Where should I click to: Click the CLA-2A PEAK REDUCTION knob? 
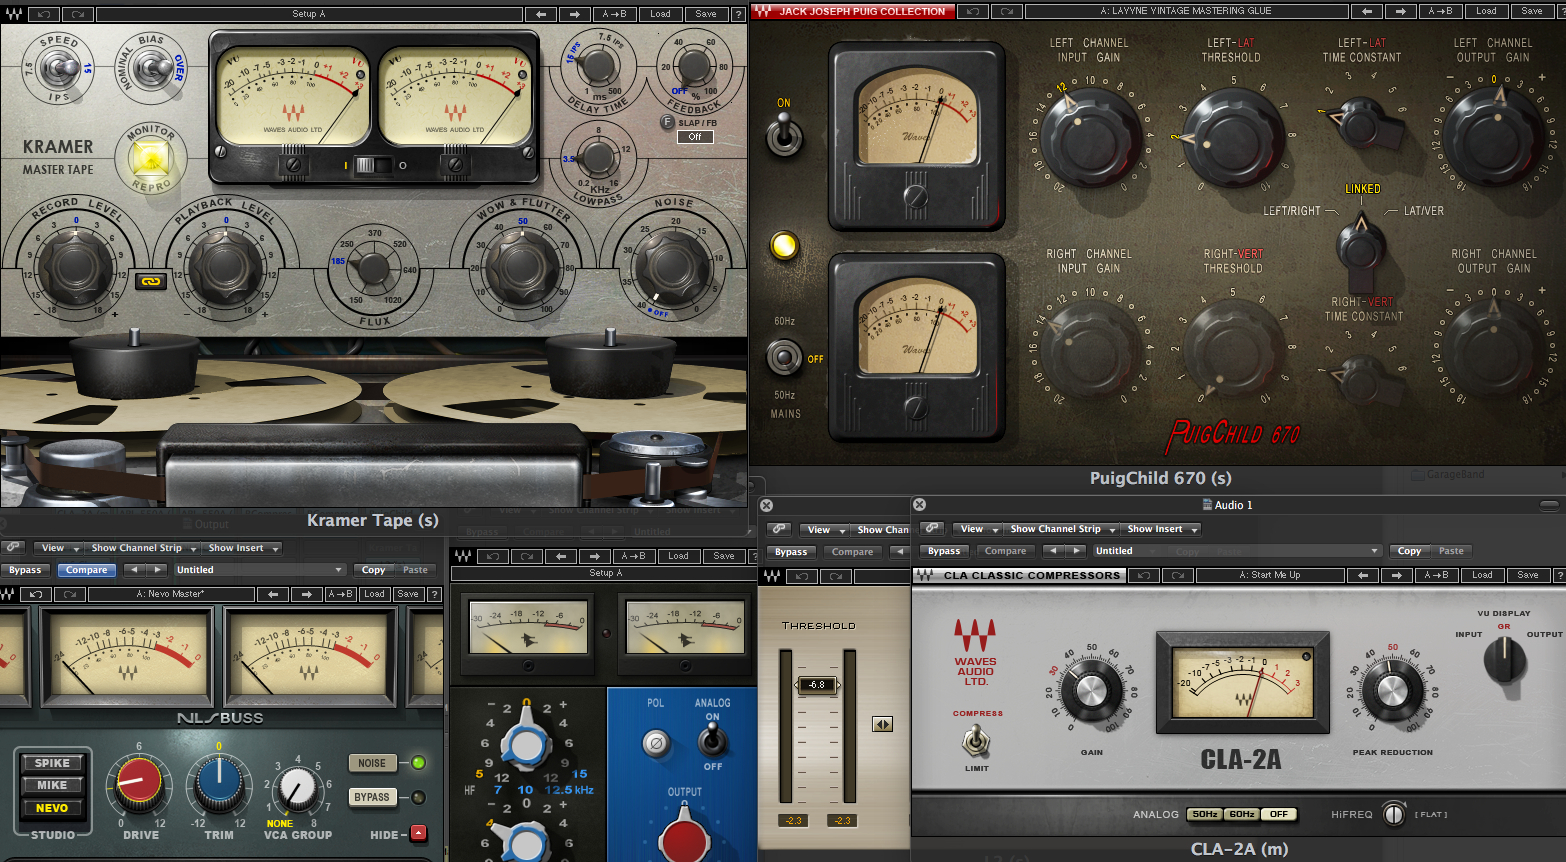click(1392, 691)
